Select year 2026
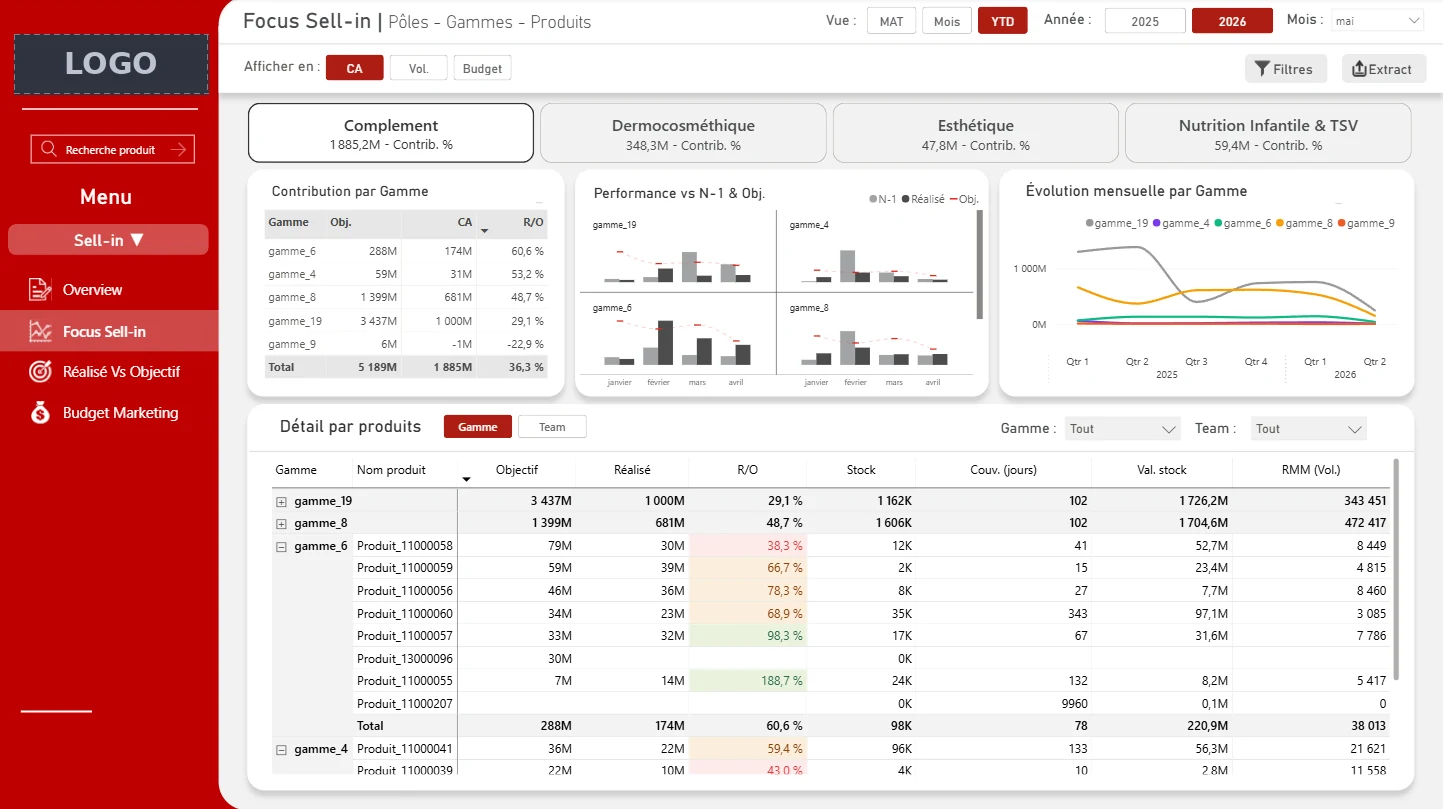This screenshot has height=809, width=1443. [1232, 21]
